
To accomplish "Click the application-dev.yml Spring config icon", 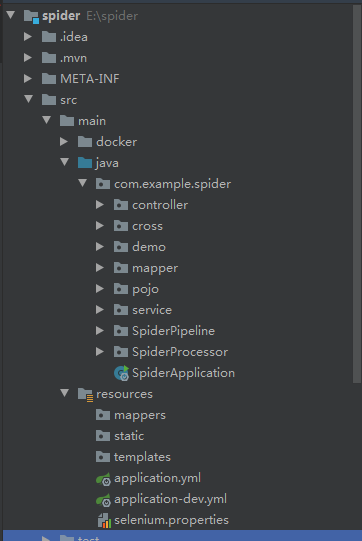I will (x=103, y=500).
